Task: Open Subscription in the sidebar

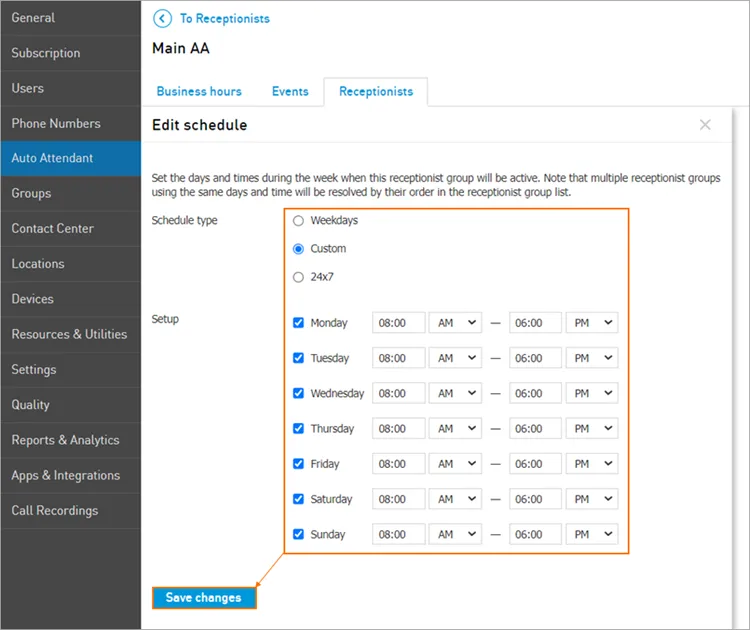Action: (x=71, y=53)
